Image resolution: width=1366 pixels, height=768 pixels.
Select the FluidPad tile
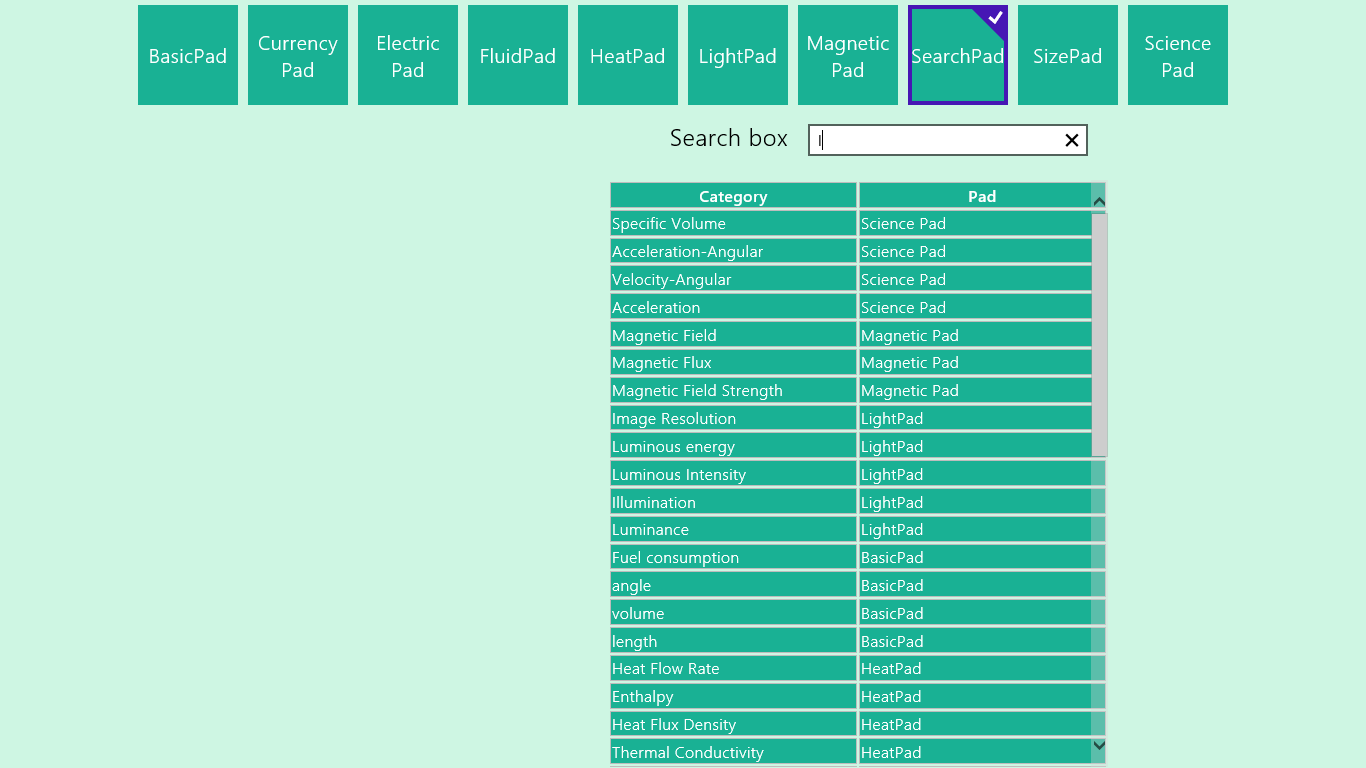click(518, 55)
